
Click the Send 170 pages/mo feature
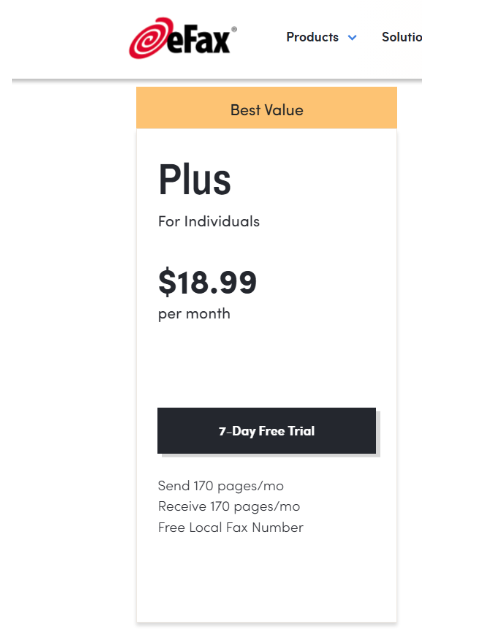[x=221, y=486]
